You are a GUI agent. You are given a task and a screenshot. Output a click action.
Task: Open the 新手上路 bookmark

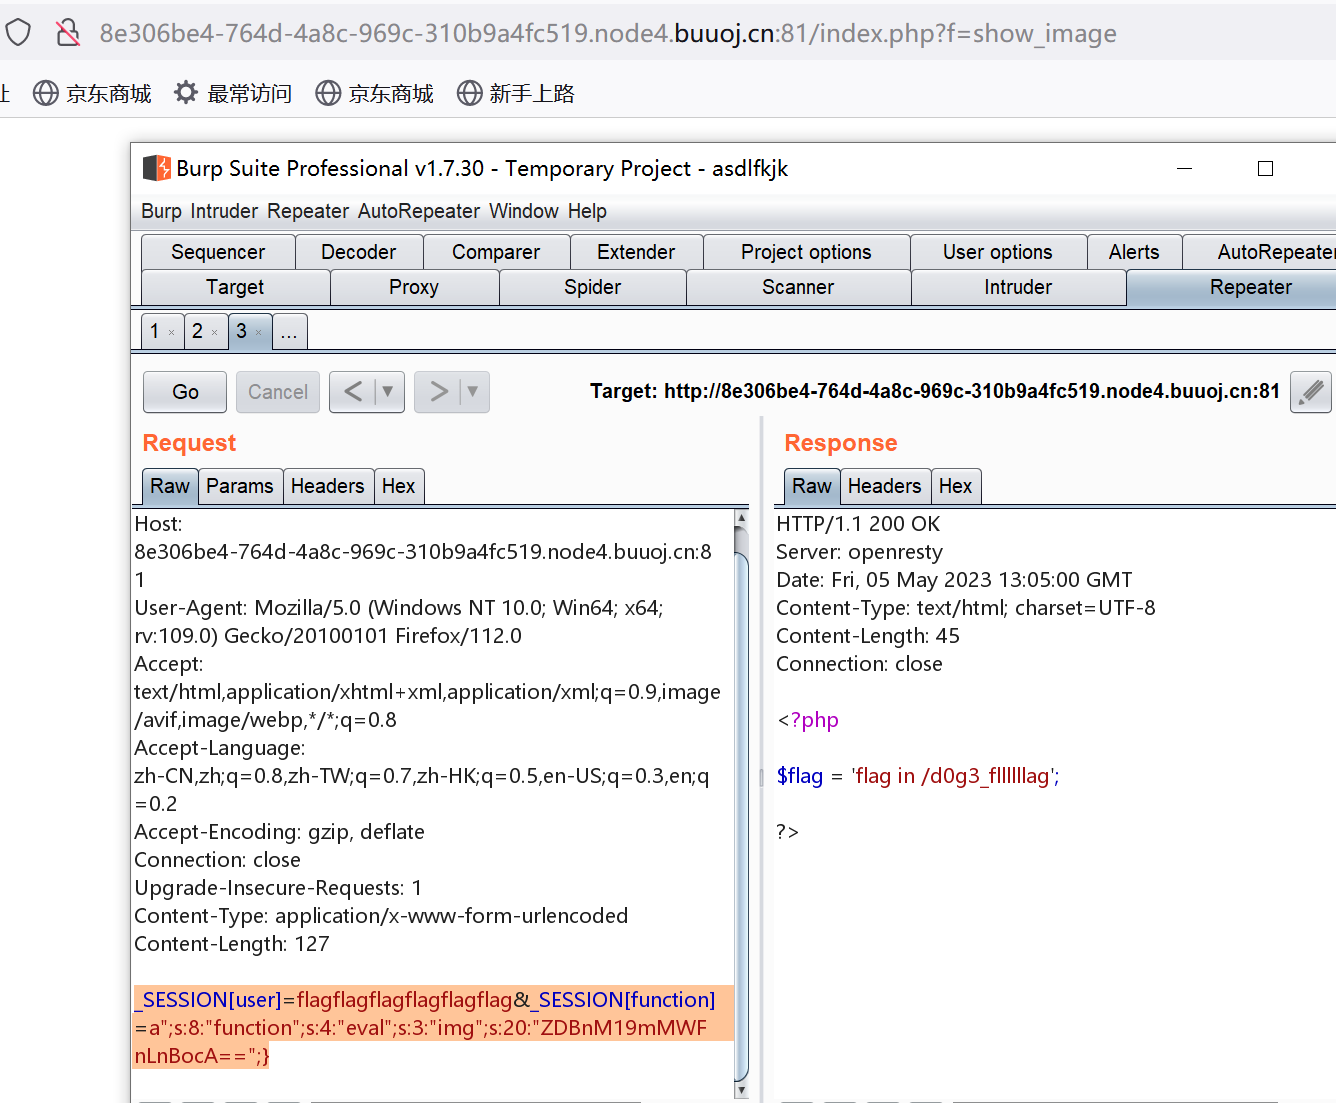coord(516,93)
